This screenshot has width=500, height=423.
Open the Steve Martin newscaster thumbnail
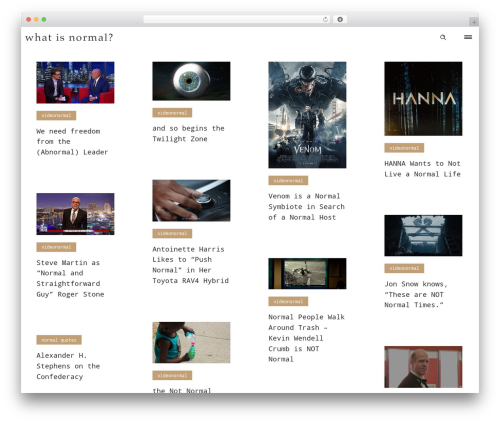tap(75, 214)
